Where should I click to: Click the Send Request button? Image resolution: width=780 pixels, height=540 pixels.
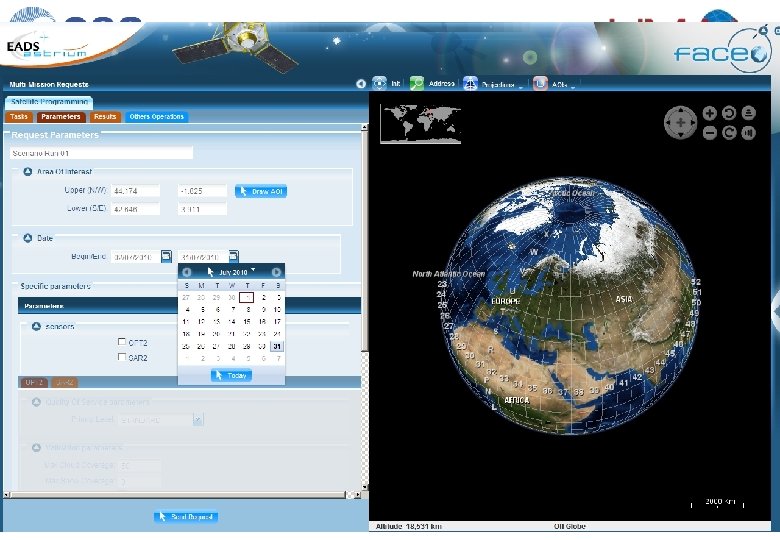click(186, 517)
